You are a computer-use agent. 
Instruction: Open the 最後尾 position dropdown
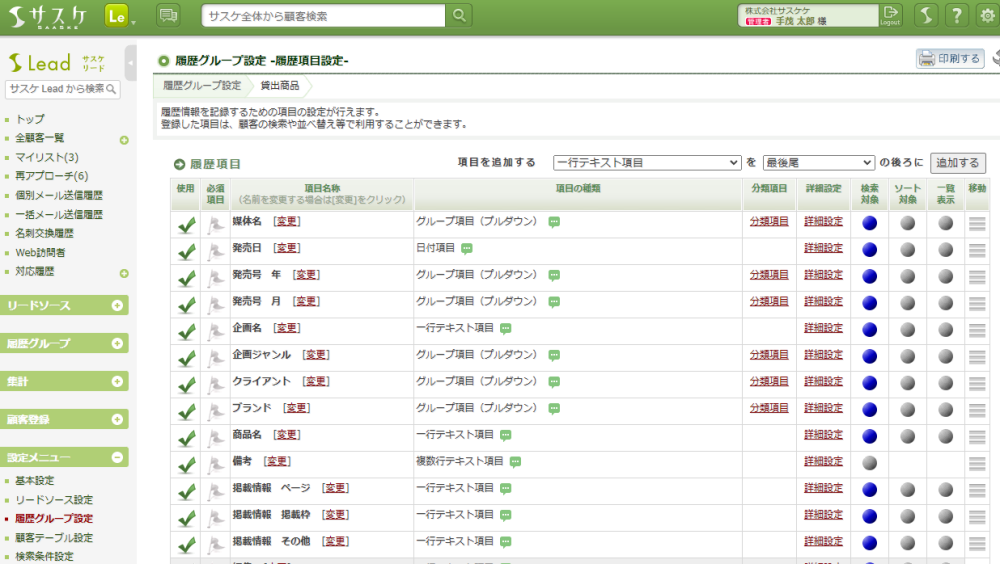point(817,162)
